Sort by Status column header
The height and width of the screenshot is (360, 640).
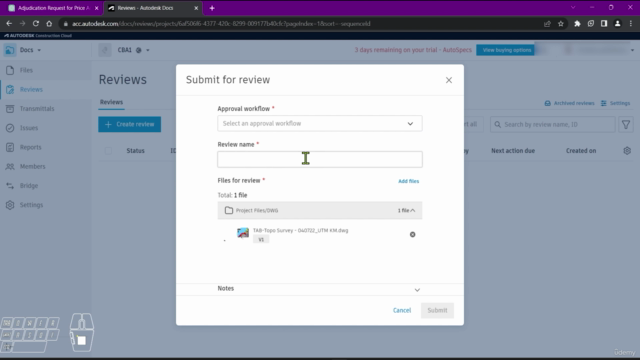[x=136, y=151]
